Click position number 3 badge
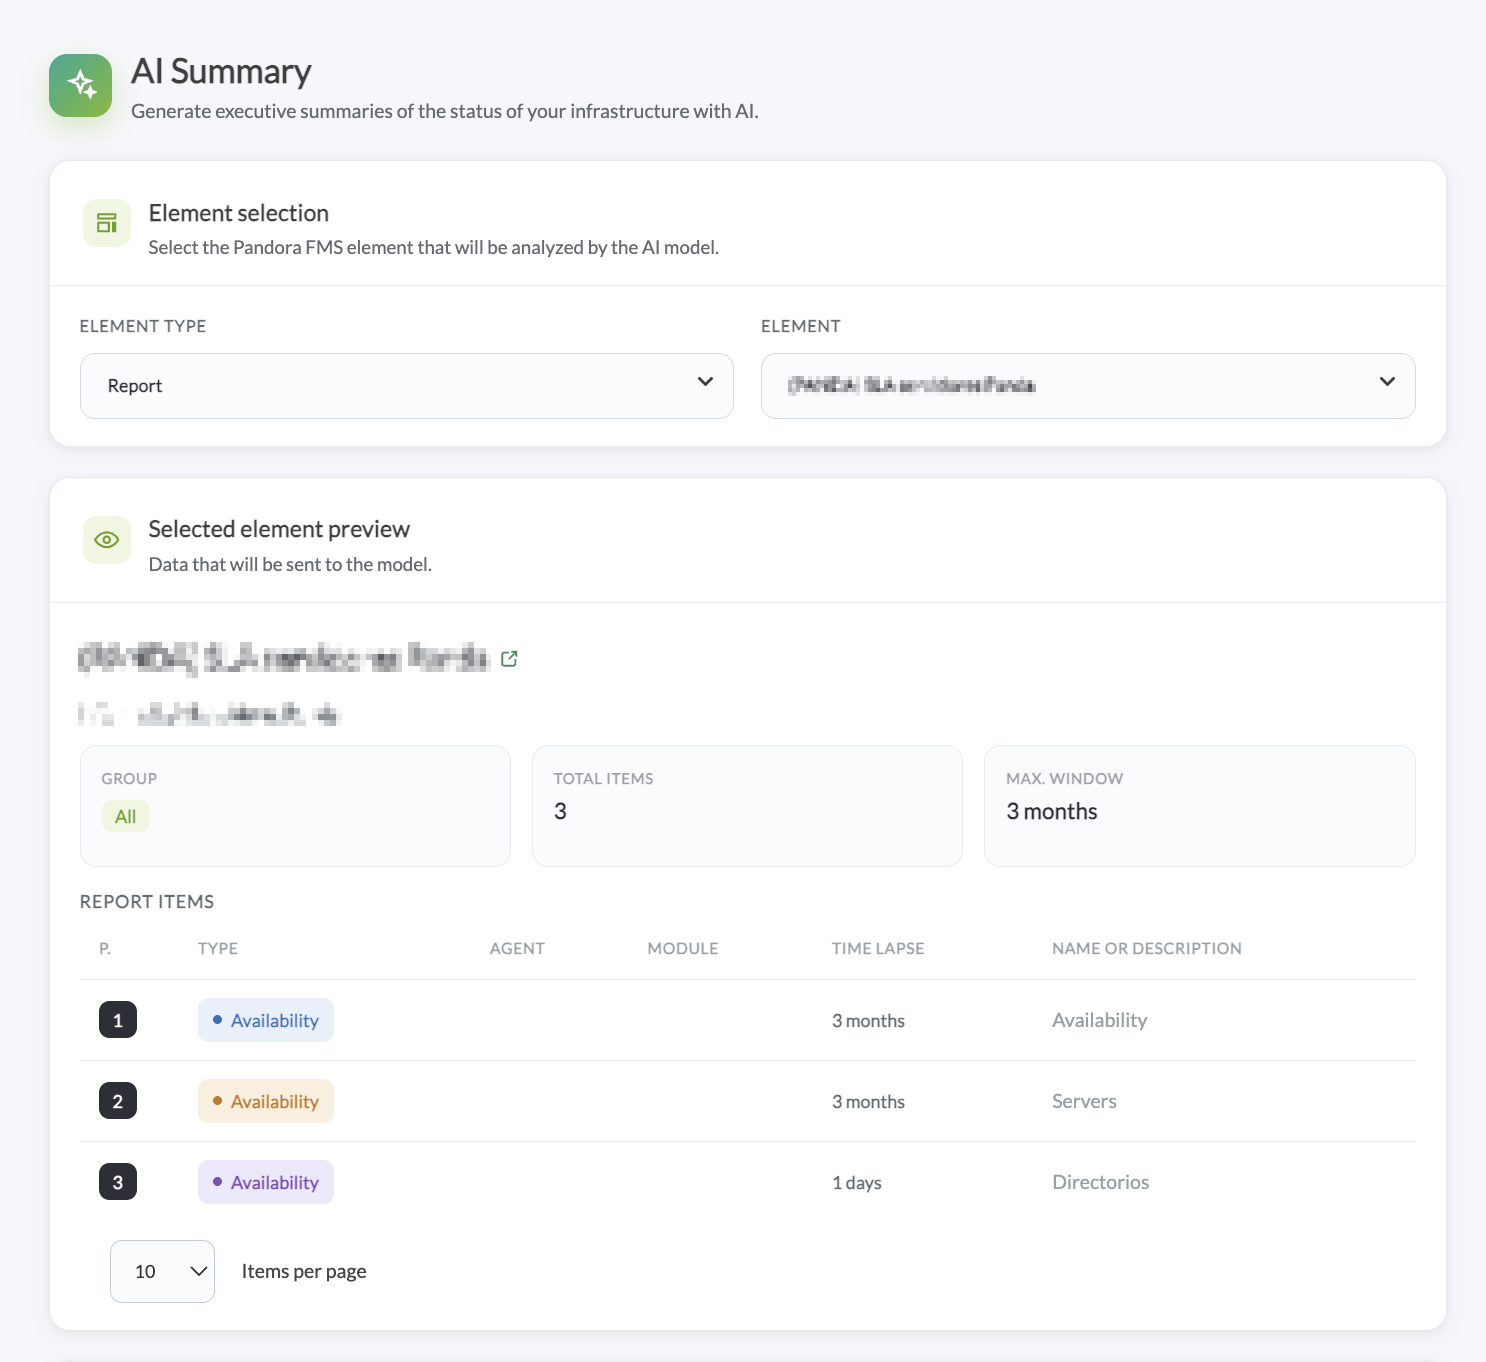This screenshot has width=1486, height=1362. tap(118, 1182)
